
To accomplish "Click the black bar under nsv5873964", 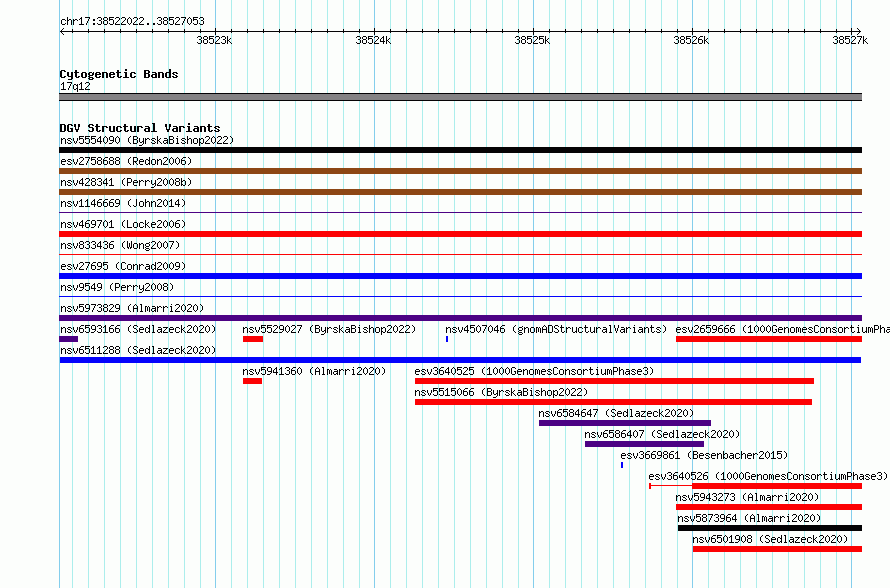I will [x=770, y=528].
